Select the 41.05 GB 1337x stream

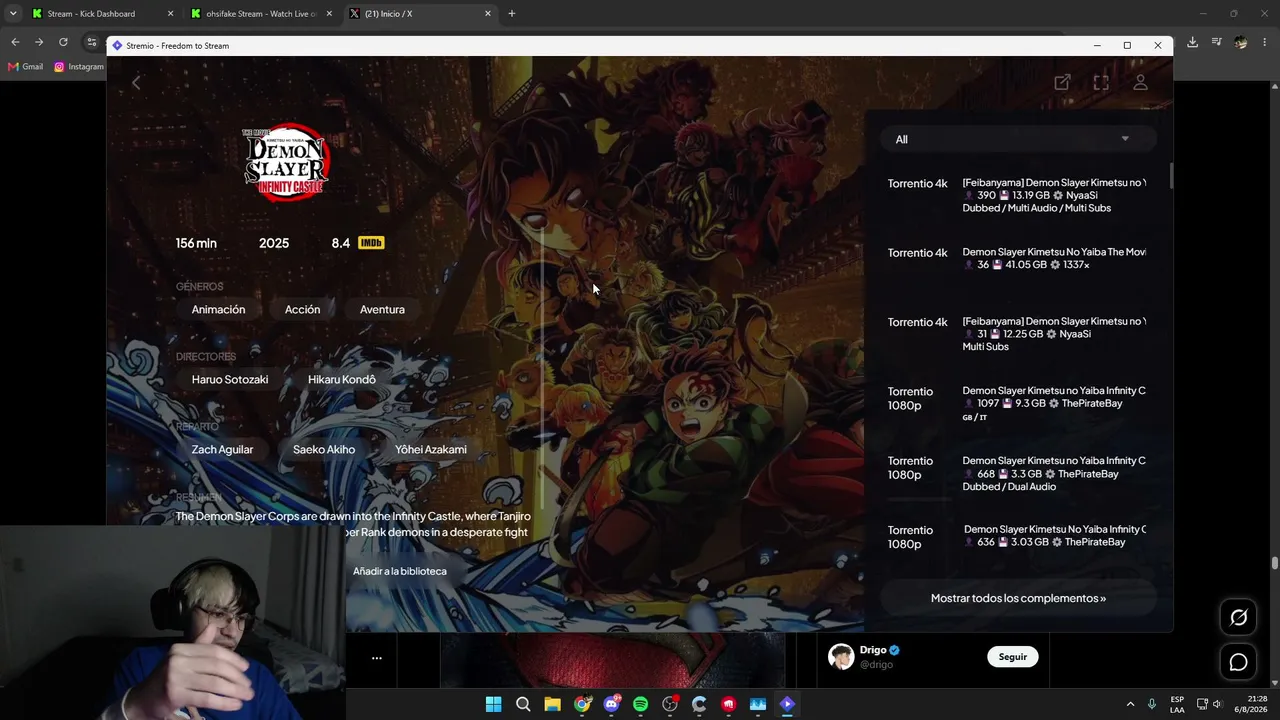[x=1018, y=259]
